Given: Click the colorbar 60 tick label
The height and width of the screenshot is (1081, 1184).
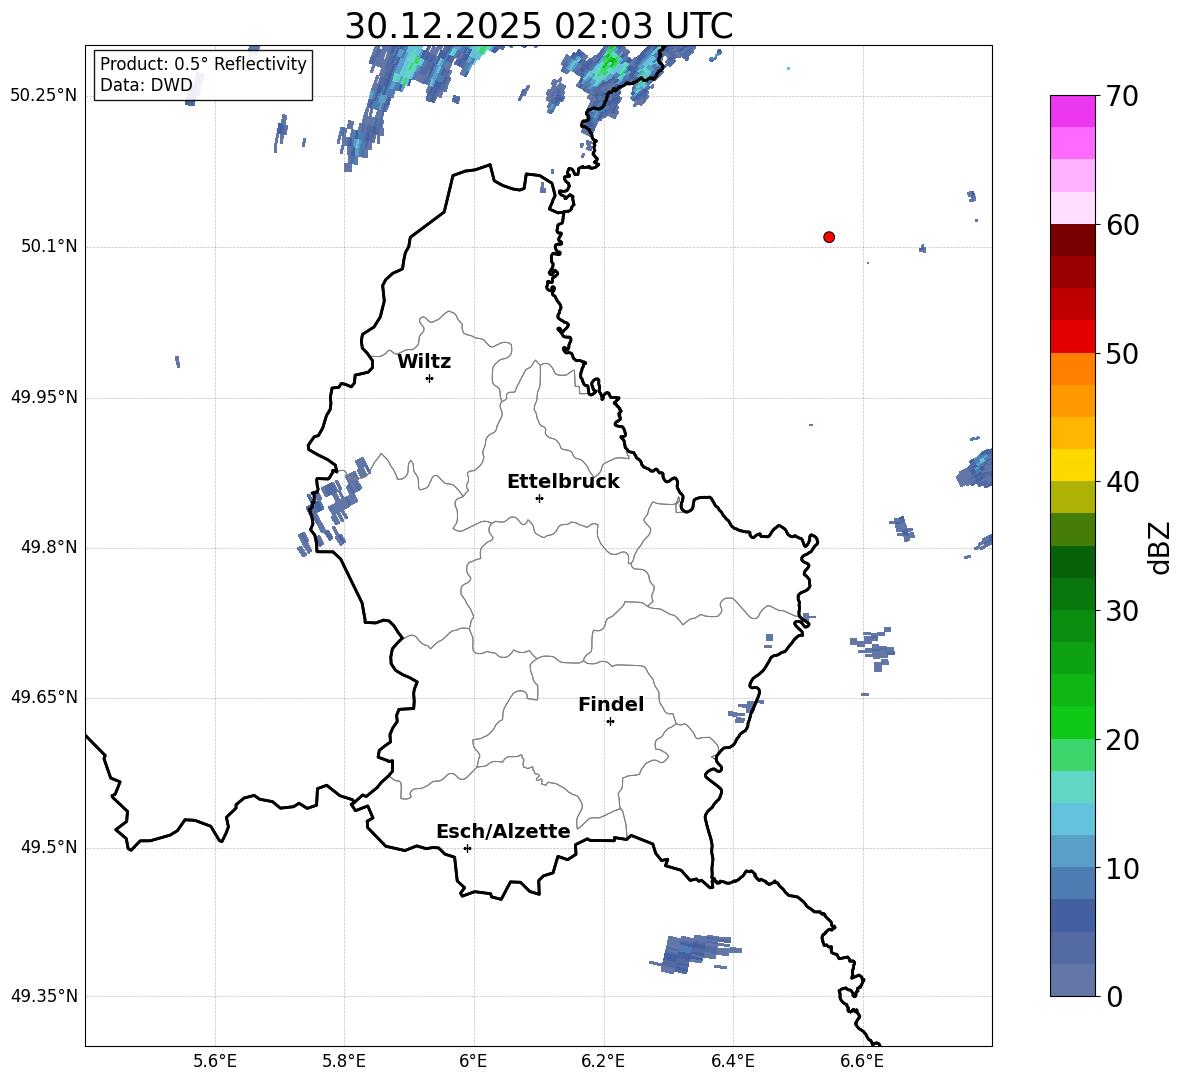Looking at the screenshot, I should pyautogui.click(x=1122, y=225).
